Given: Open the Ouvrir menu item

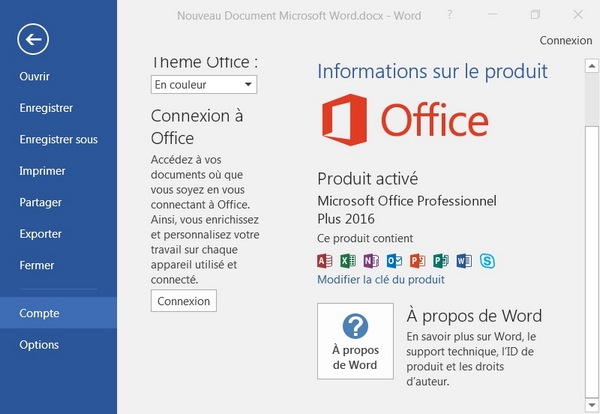Looking at the screenshot, I should [34, 76].
